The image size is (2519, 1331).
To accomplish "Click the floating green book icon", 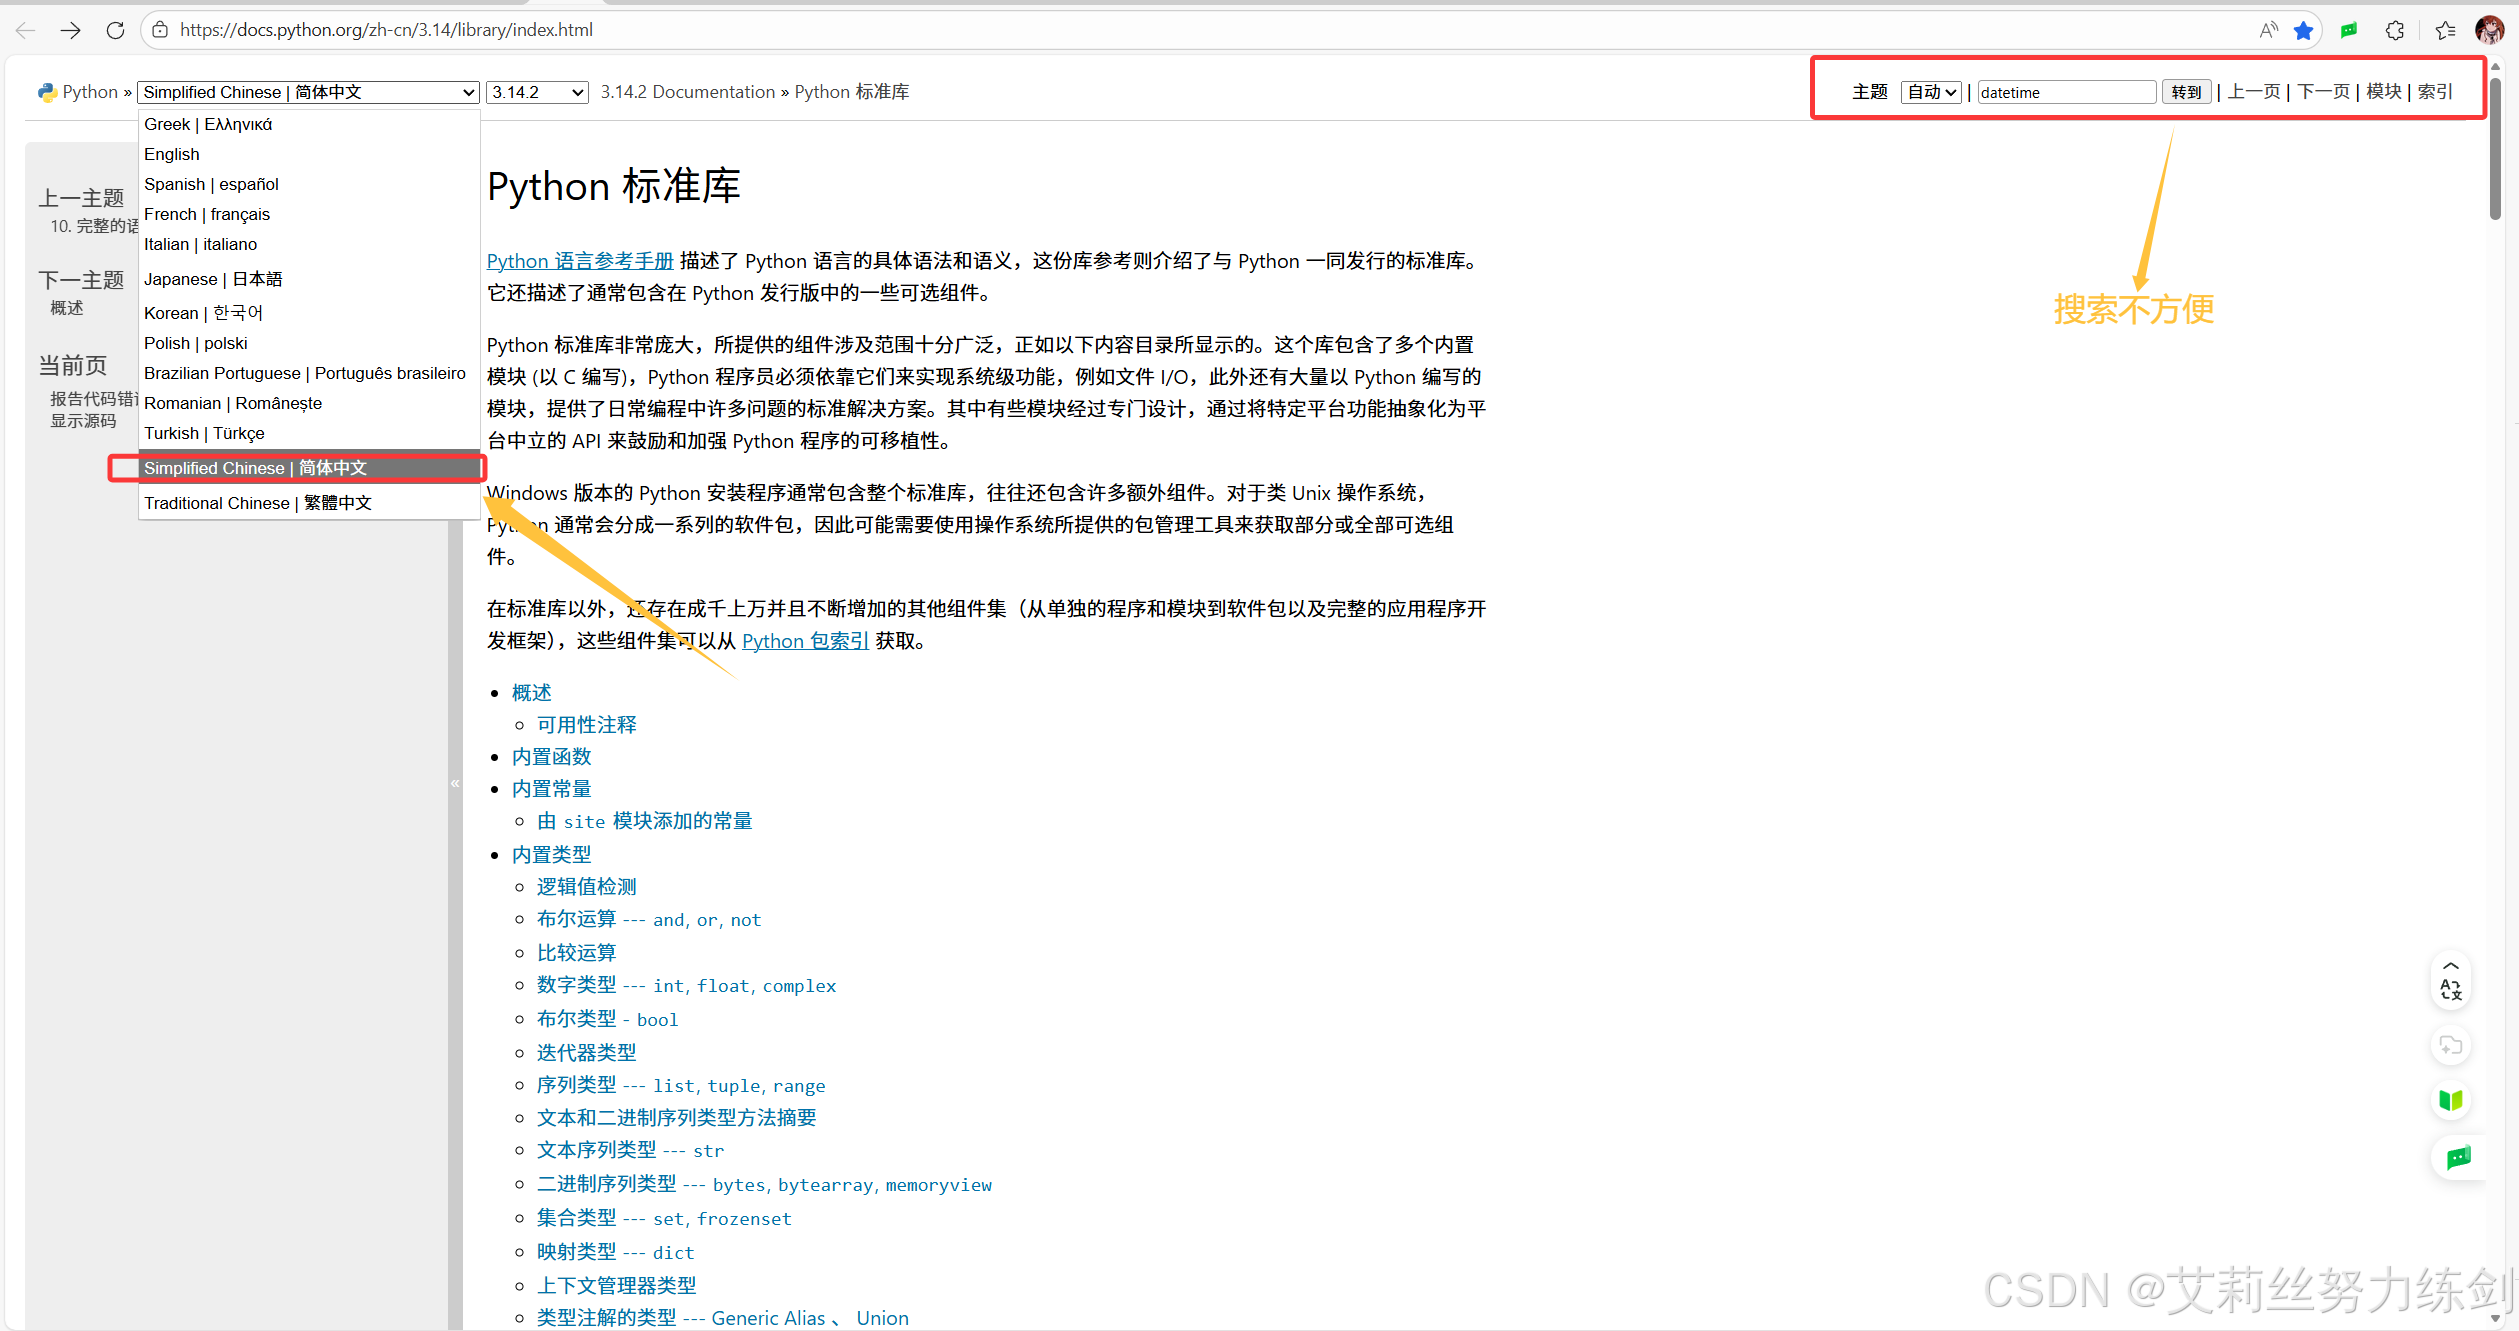I will pos(2450,1100).
